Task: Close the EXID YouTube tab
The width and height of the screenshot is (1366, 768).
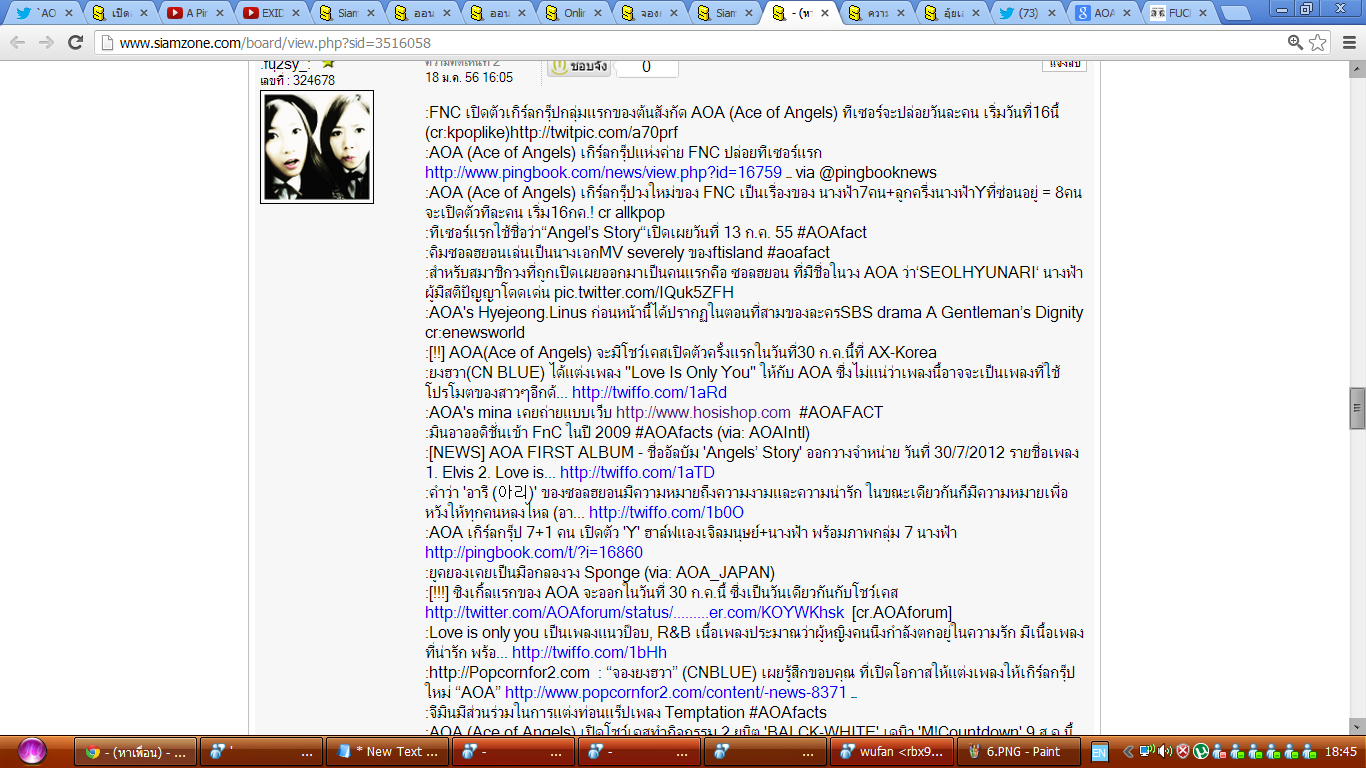Action: (296, 14)
